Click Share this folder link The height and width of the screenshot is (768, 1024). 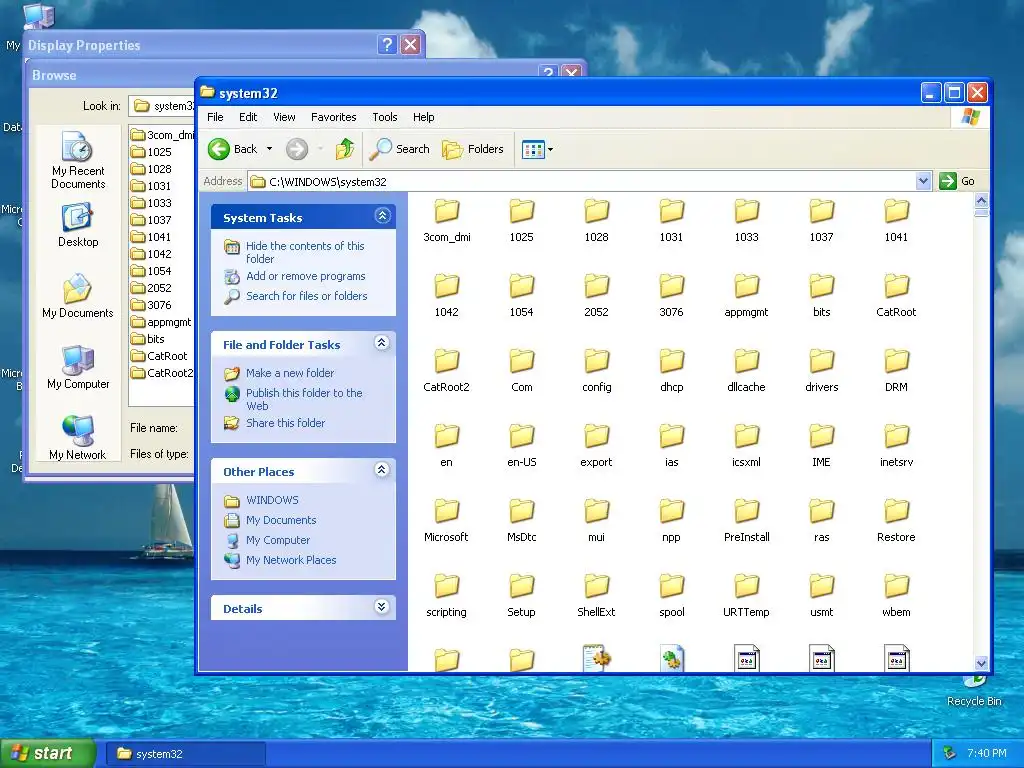(285, 423)
